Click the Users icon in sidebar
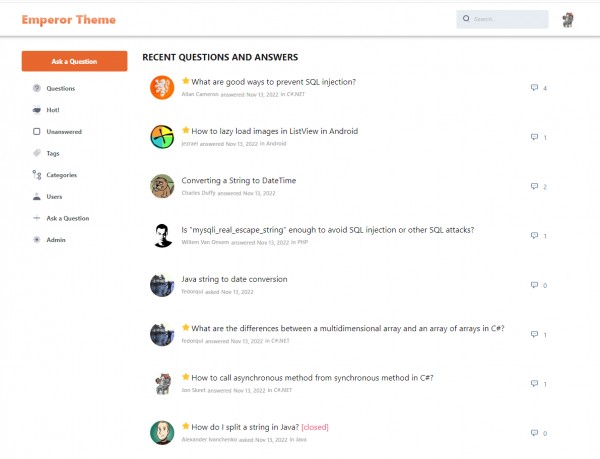 (x=37, y=196)
